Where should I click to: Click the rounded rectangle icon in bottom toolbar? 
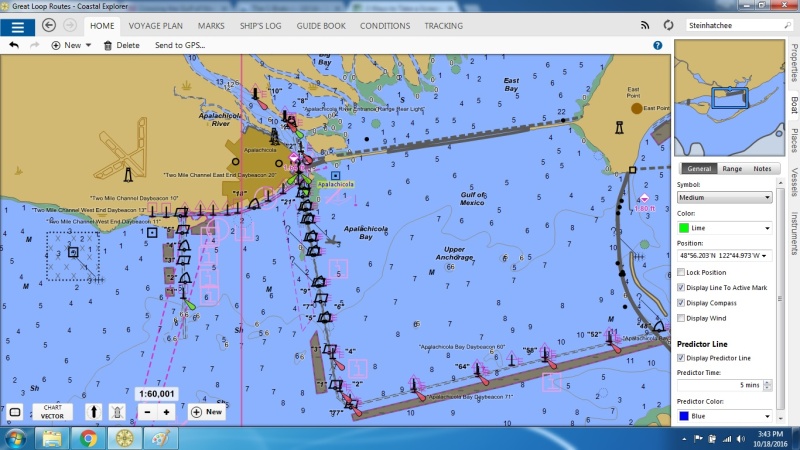click(x=15, y=412)
